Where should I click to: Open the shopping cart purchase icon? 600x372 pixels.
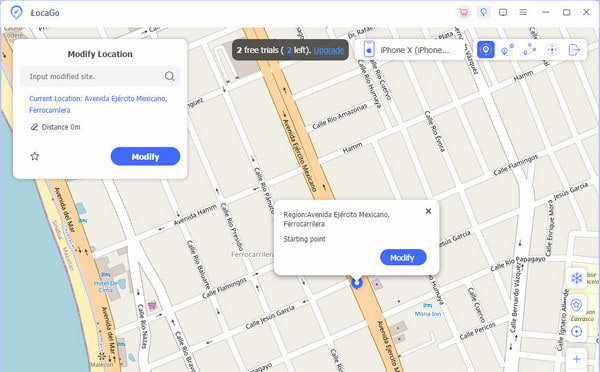coord(464,13)
